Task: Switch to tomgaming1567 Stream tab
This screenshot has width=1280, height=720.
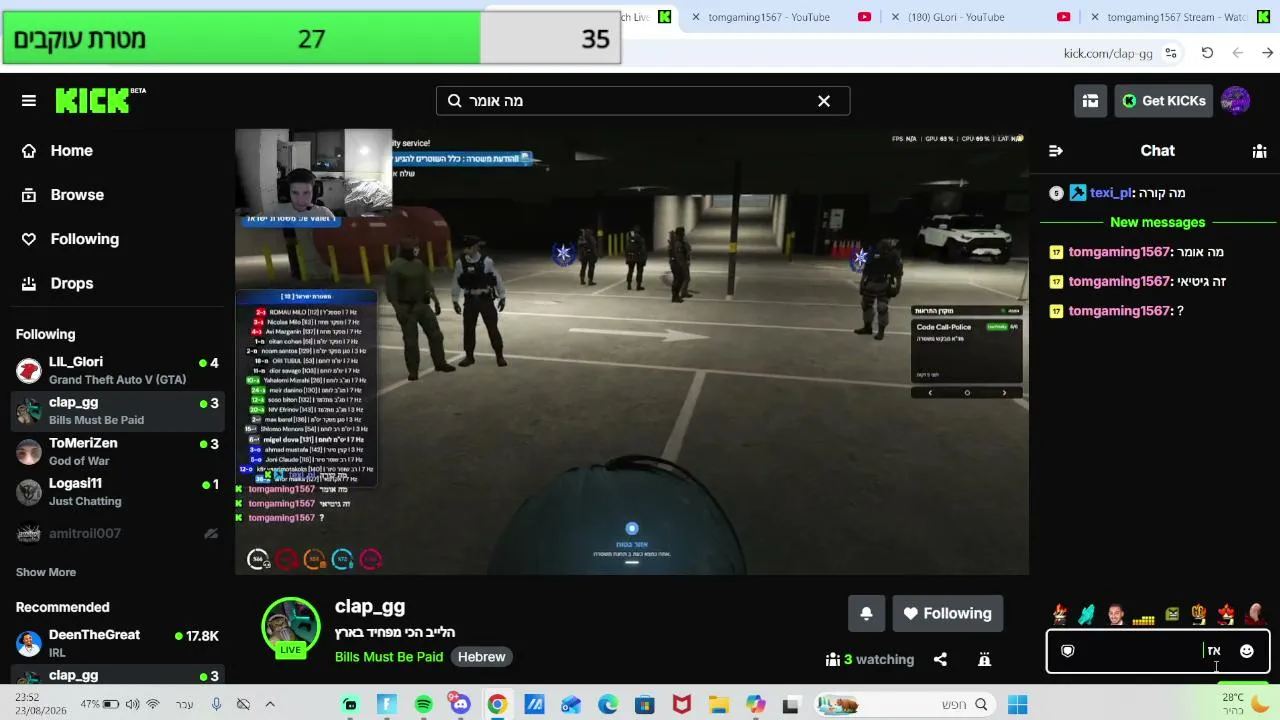Action: click(1176, 17)
